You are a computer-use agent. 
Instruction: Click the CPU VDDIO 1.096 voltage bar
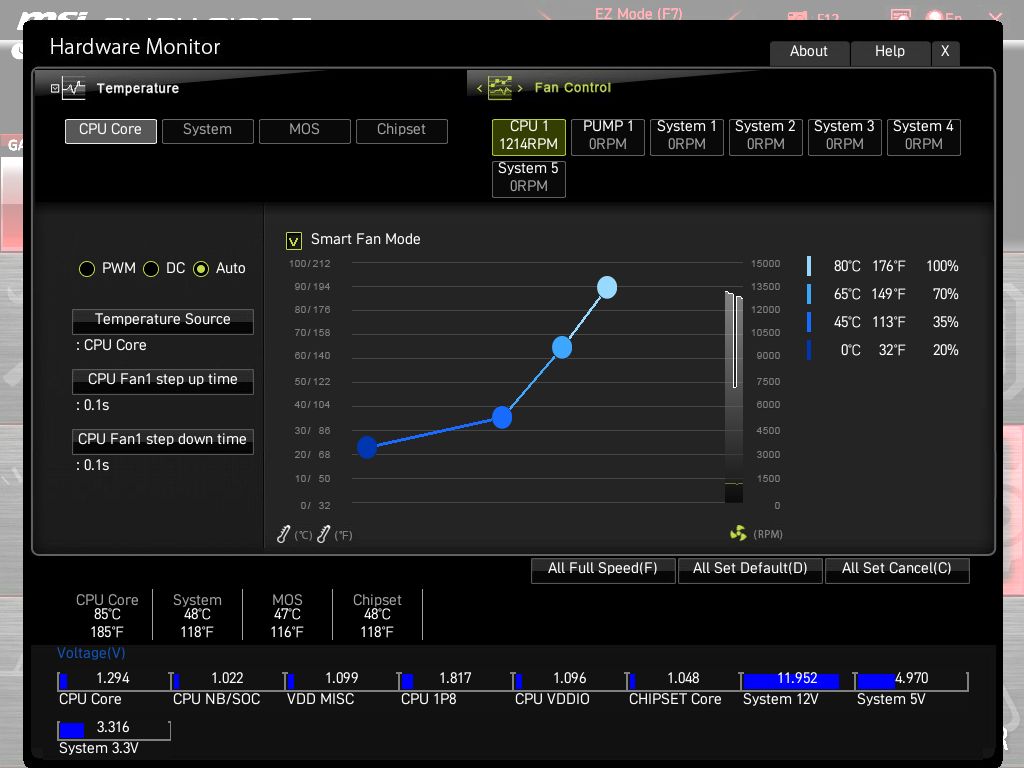(569, 680)
